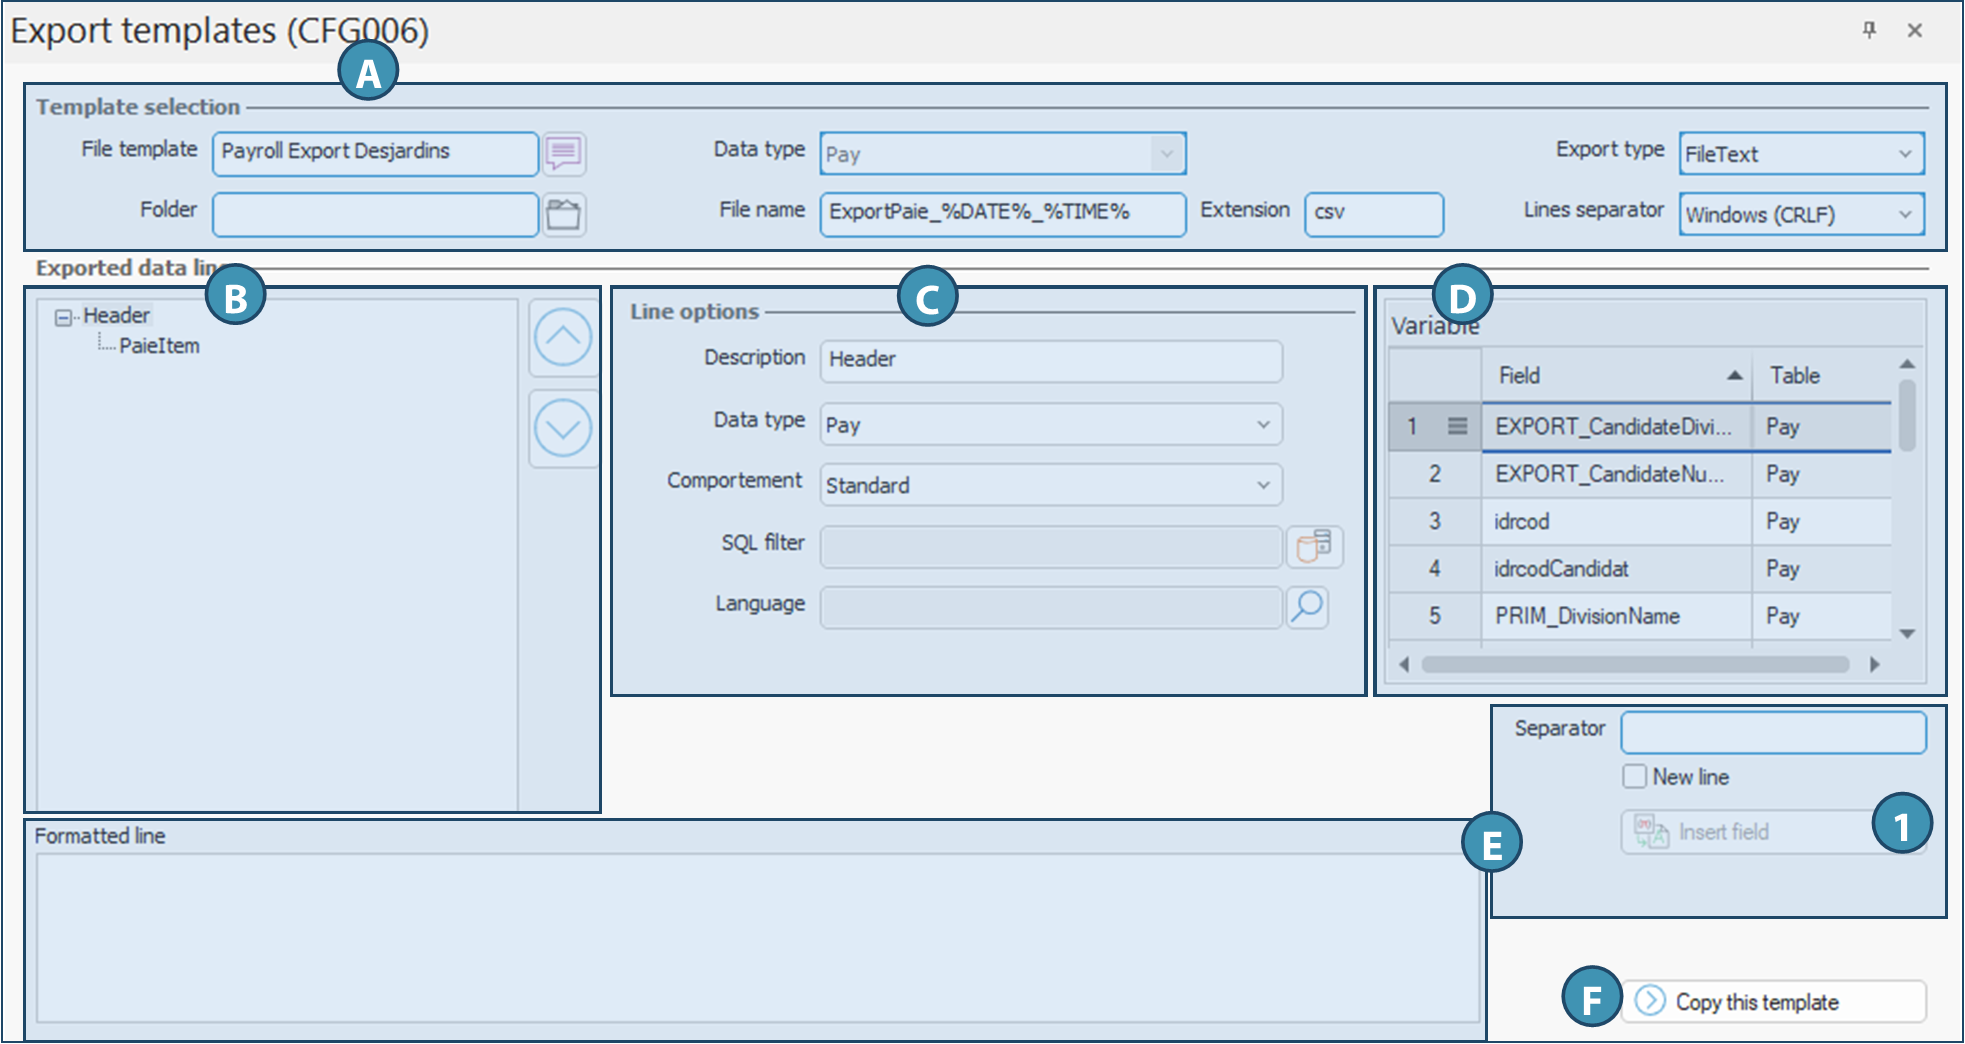Click the Separator input field
This screenshot has width=1965, height=1044.
coord(1772,733)
